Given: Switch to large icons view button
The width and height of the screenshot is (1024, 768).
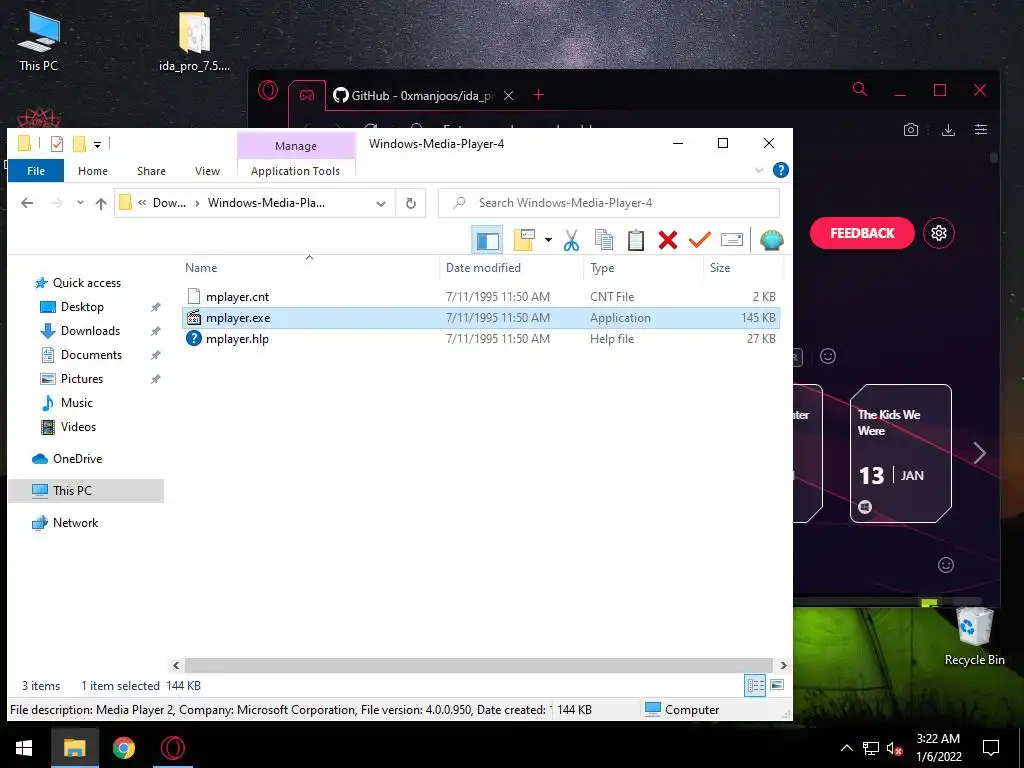Looking at the screenshot, I should tap(776, 685).
